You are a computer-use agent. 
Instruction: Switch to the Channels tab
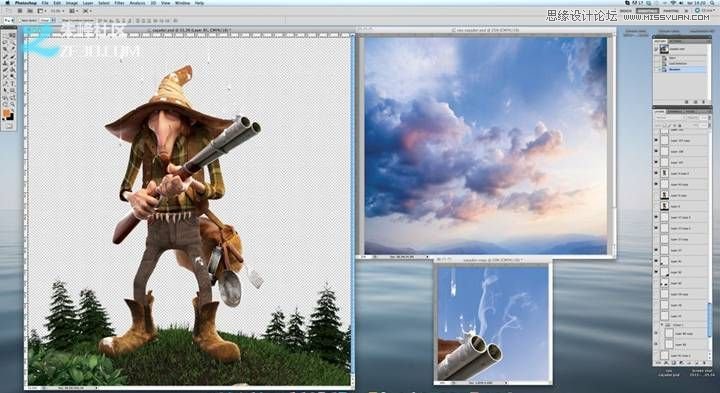[x=675, y=112]
